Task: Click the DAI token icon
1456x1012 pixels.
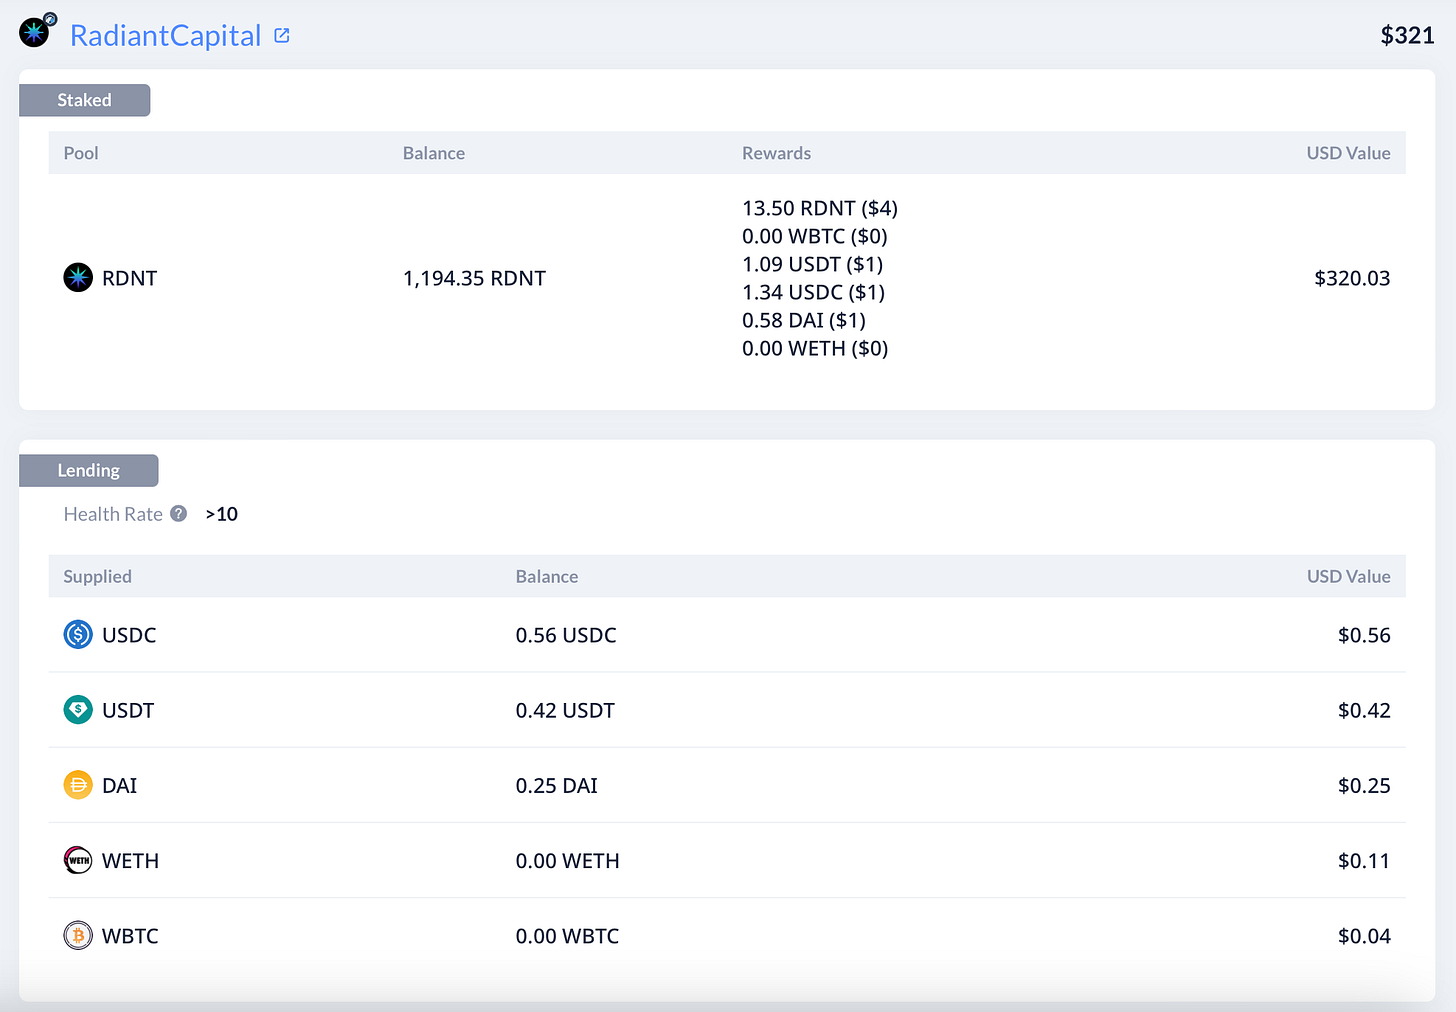Action: [x=78, y=785]
